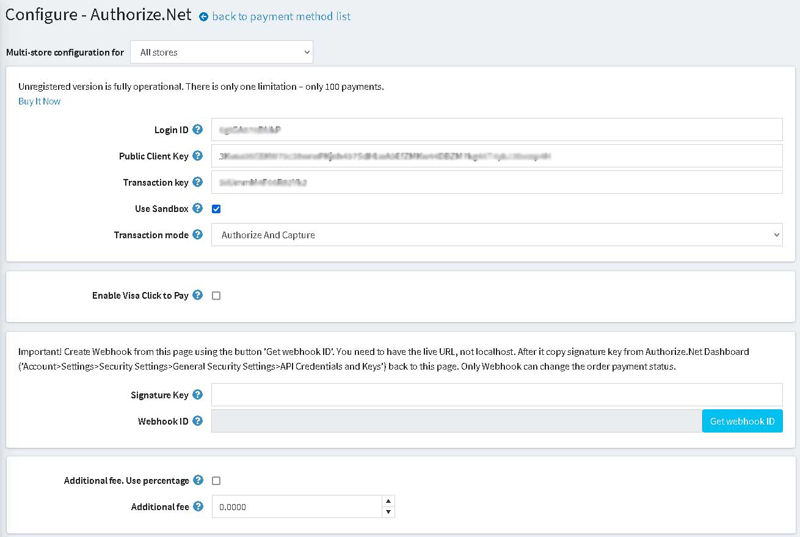
Task: Click the help icon beside Login ID
Action: click(197, 130)
